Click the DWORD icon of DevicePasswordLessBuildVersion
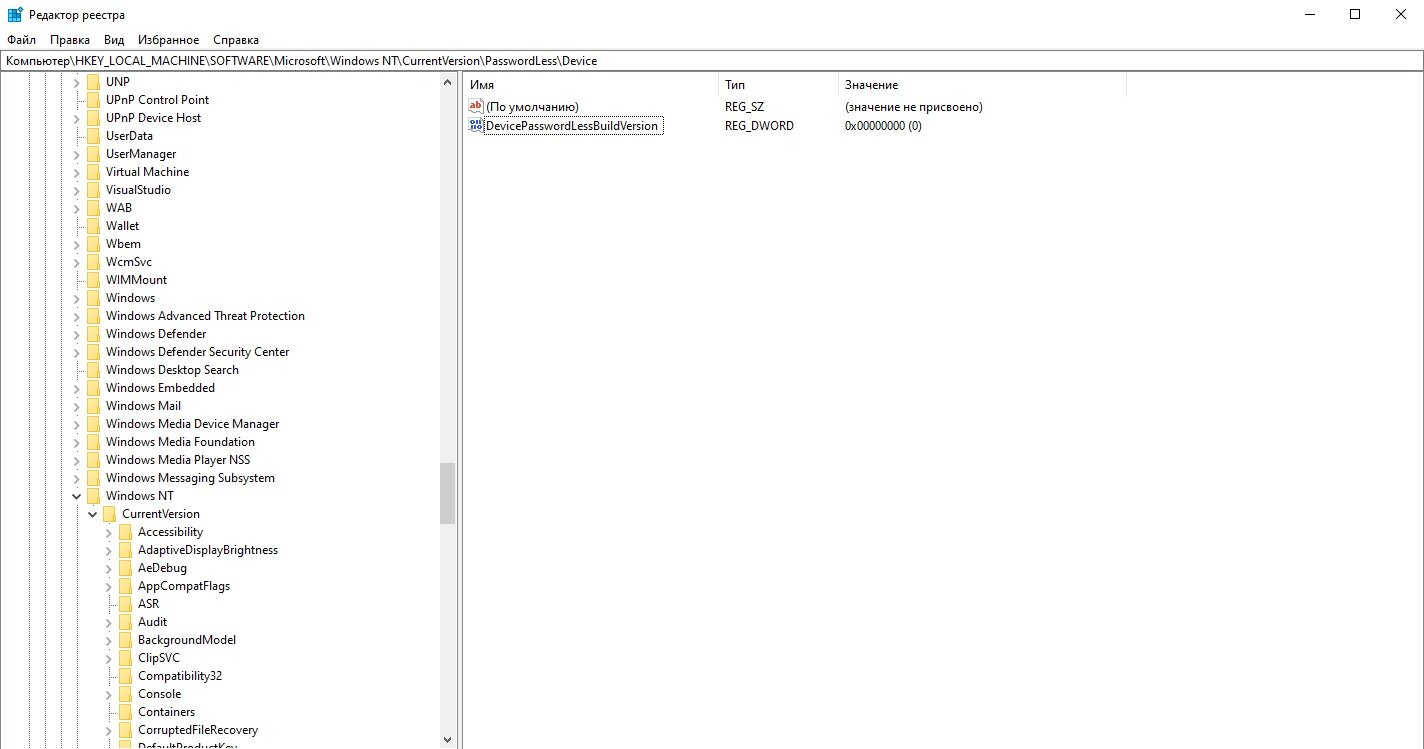This screenshot has height=749, width=1424. (476, 125)
